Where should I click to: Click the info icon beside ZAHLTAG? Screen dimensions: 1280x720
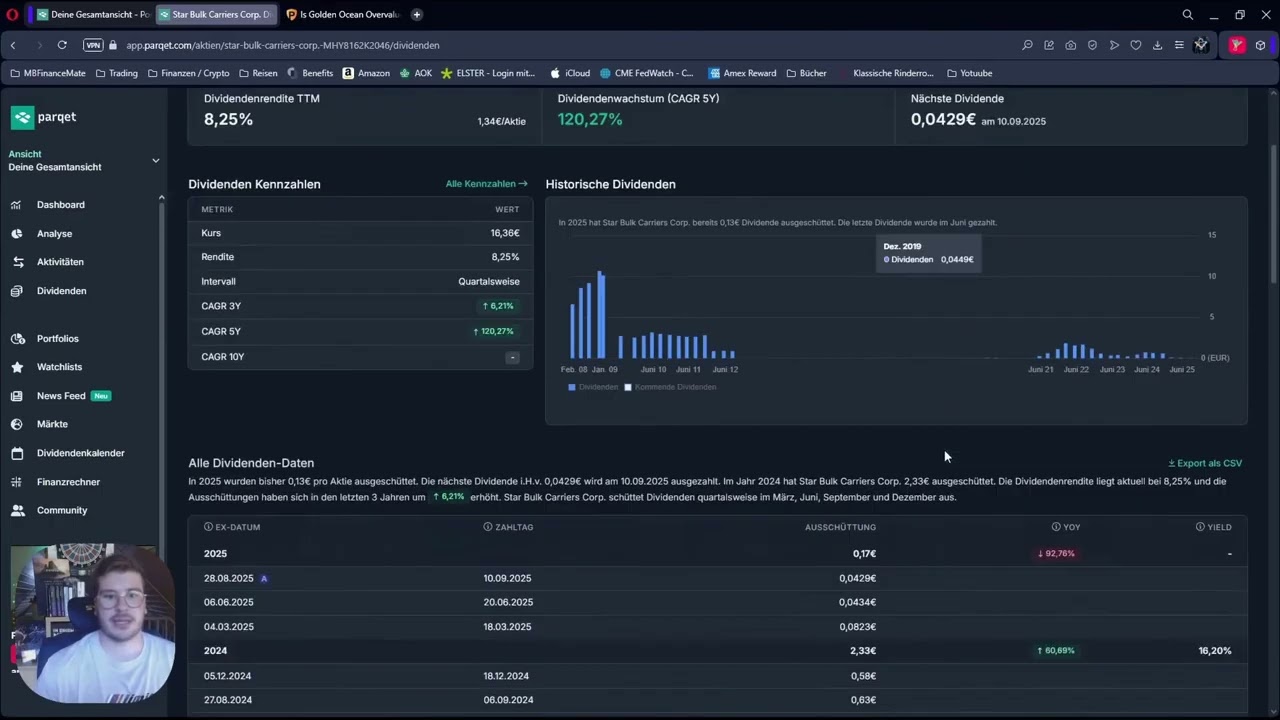pyautogui.click(x=488, y=527)
